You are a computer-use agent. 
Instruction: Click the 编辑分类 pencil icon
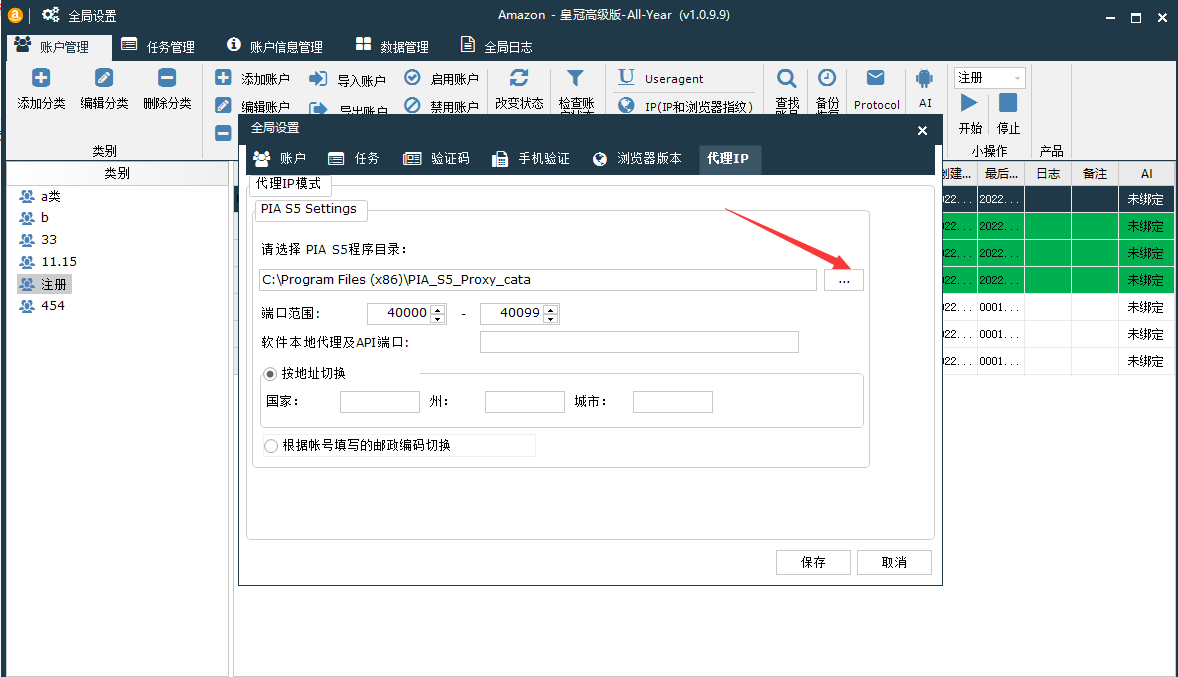point(104,78)
